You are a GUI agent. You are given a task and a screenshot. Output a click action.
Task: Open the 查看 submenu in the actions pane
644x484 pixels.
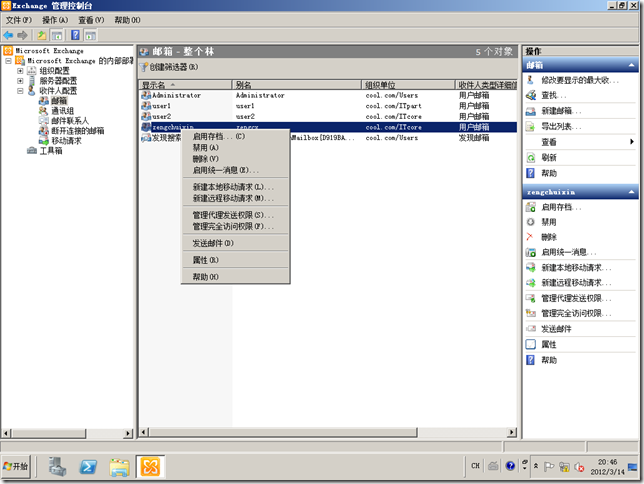tap(632, 142)
